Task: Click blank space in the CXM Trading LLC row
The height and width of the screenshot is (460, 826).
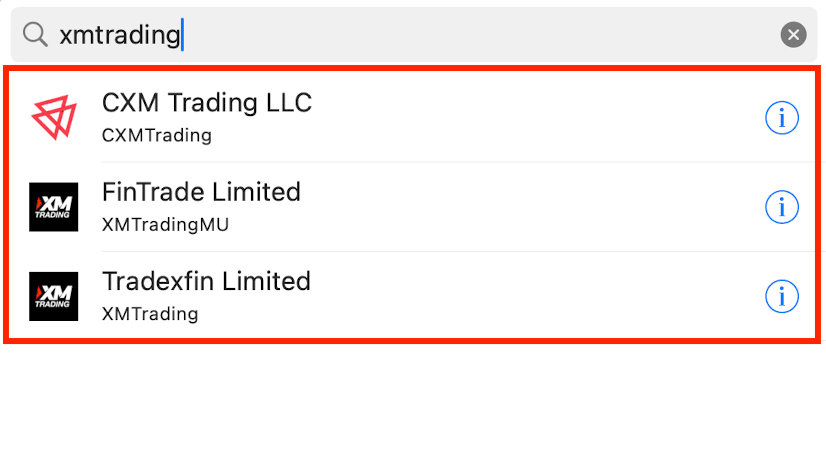Action: coord(527,118)
